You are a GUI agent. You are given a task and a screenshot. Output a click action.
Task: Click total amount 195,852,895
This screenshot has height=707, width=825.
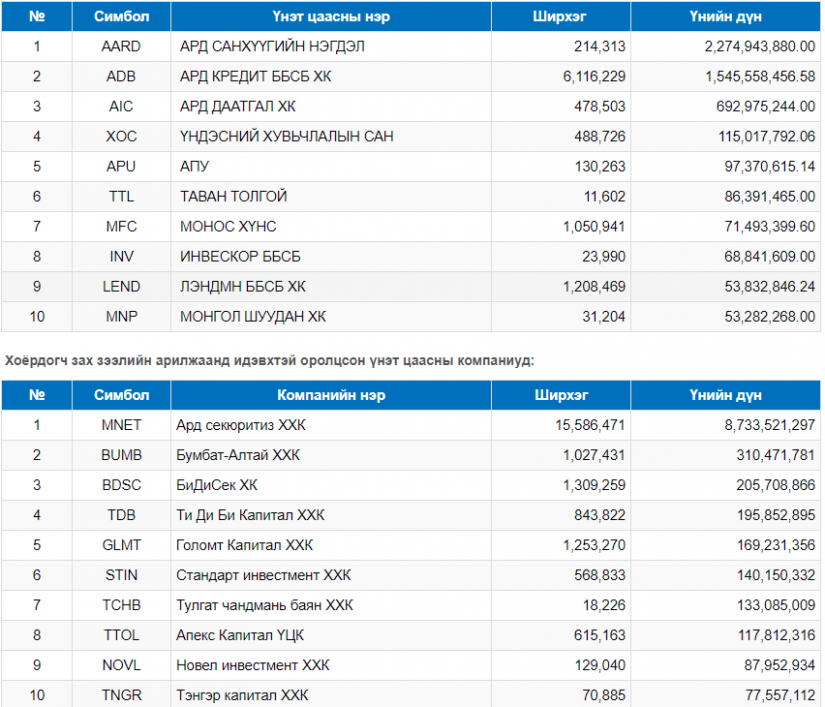[776, 514]
